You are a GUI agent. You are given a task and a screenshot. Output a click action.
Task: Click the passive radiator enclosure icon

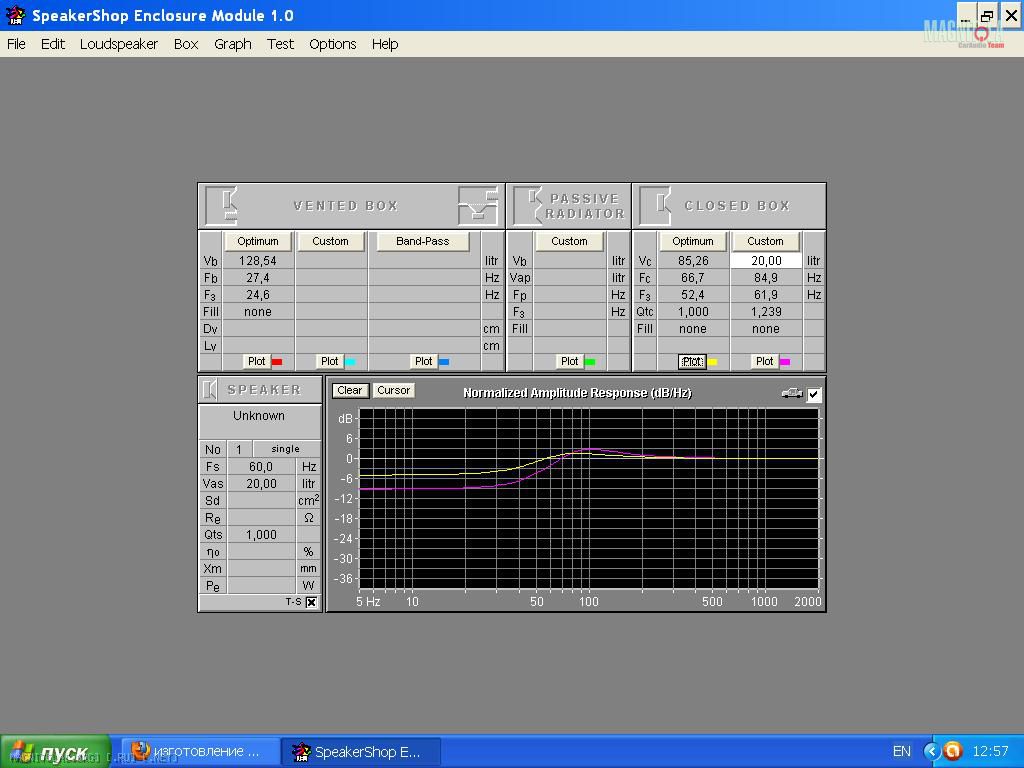[529, 206]
